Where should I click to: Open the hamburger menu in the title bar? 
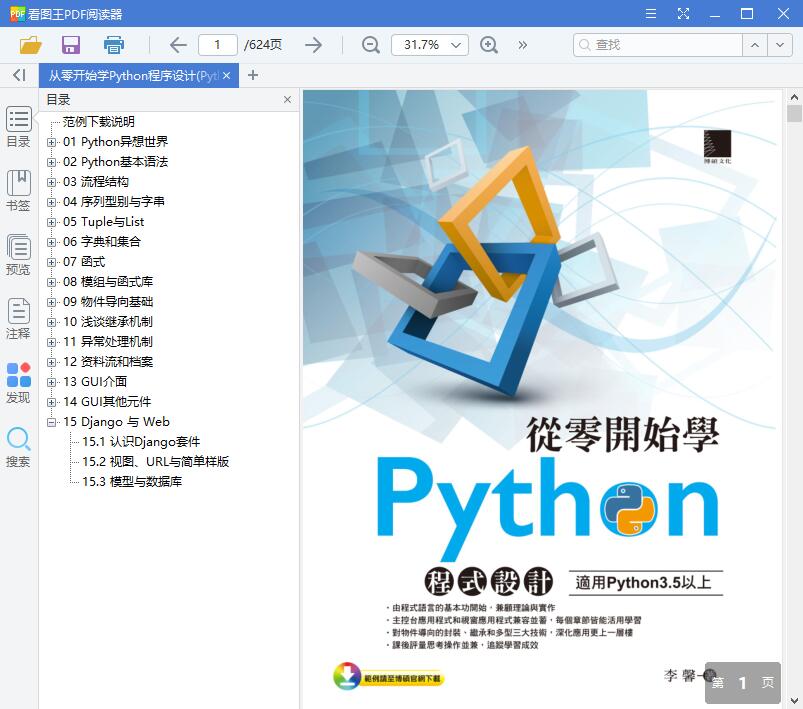coord(650,13)
